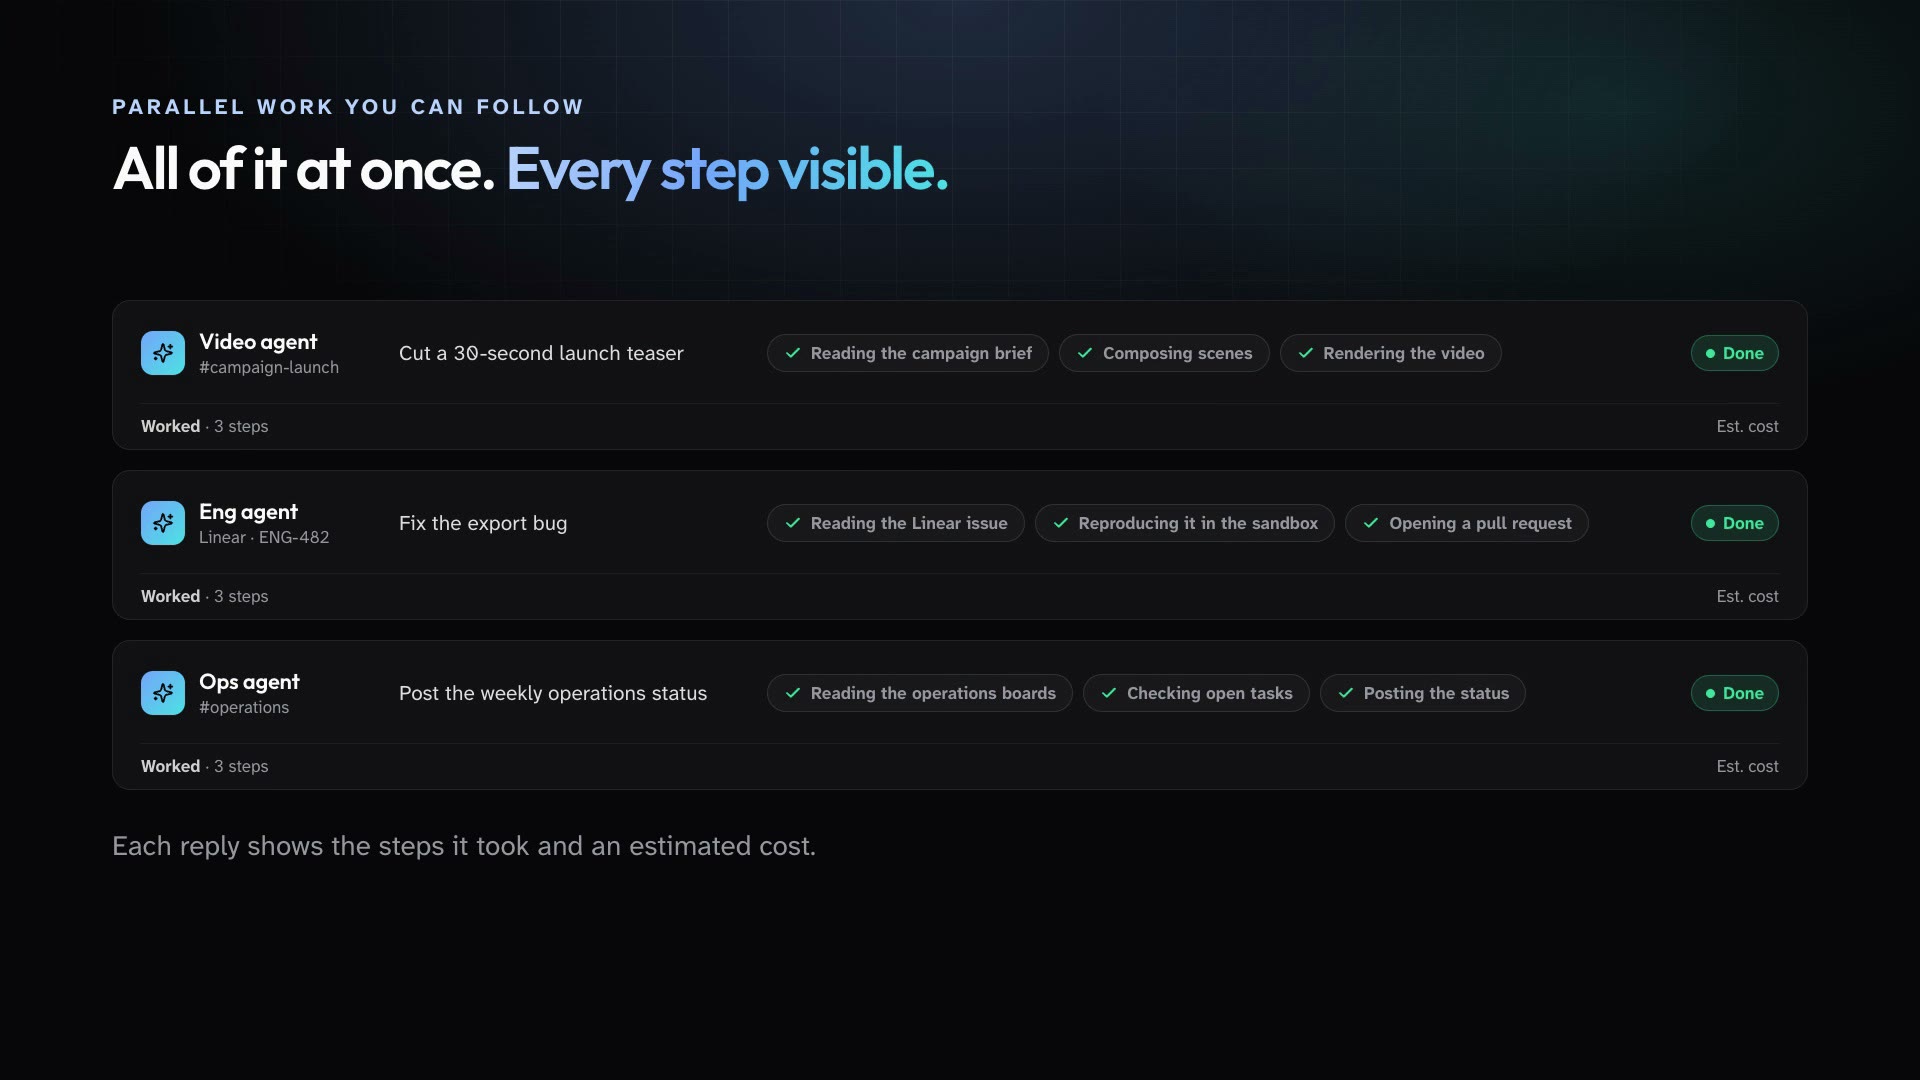Click Fix the export bug text
This screenshot has height=1080, width=1920.
click(x=483, y=523)
